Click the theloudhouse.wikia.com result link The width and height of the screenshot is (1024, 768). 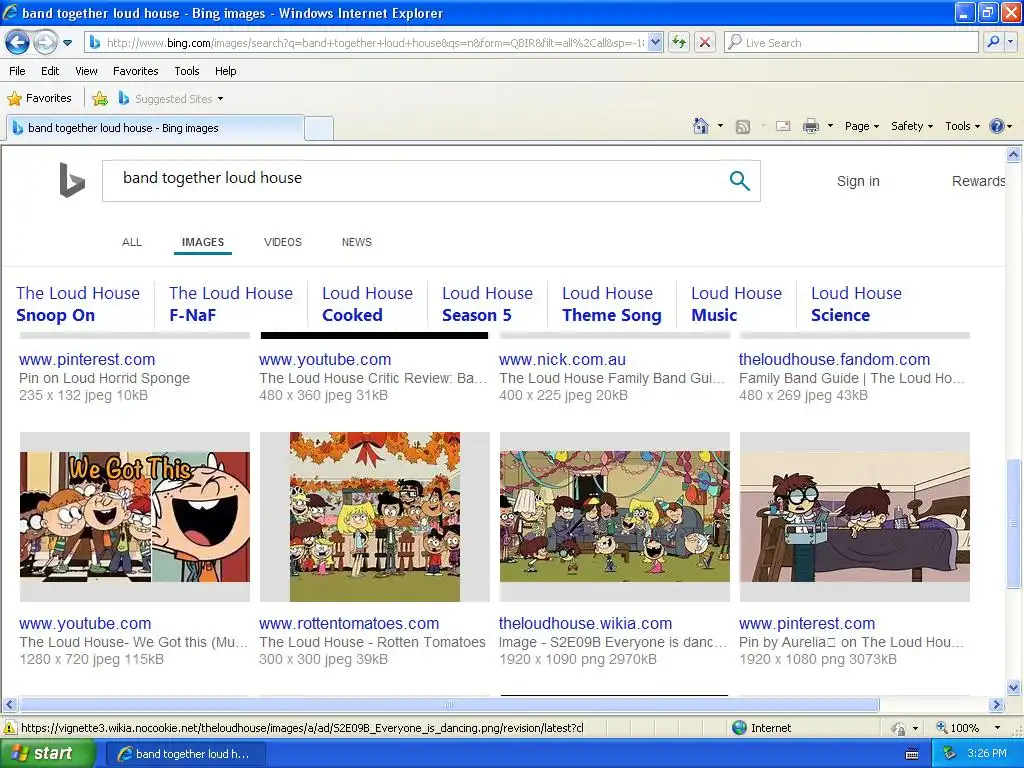coord(585,624)
